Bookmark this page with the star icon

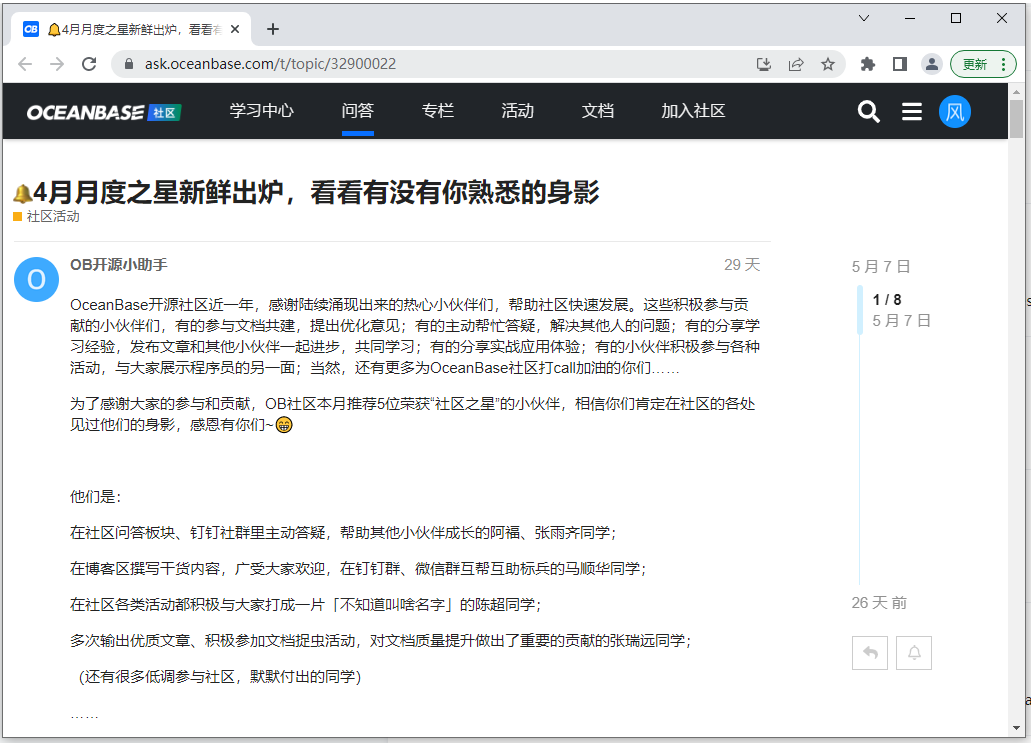[x=828, y=64]
